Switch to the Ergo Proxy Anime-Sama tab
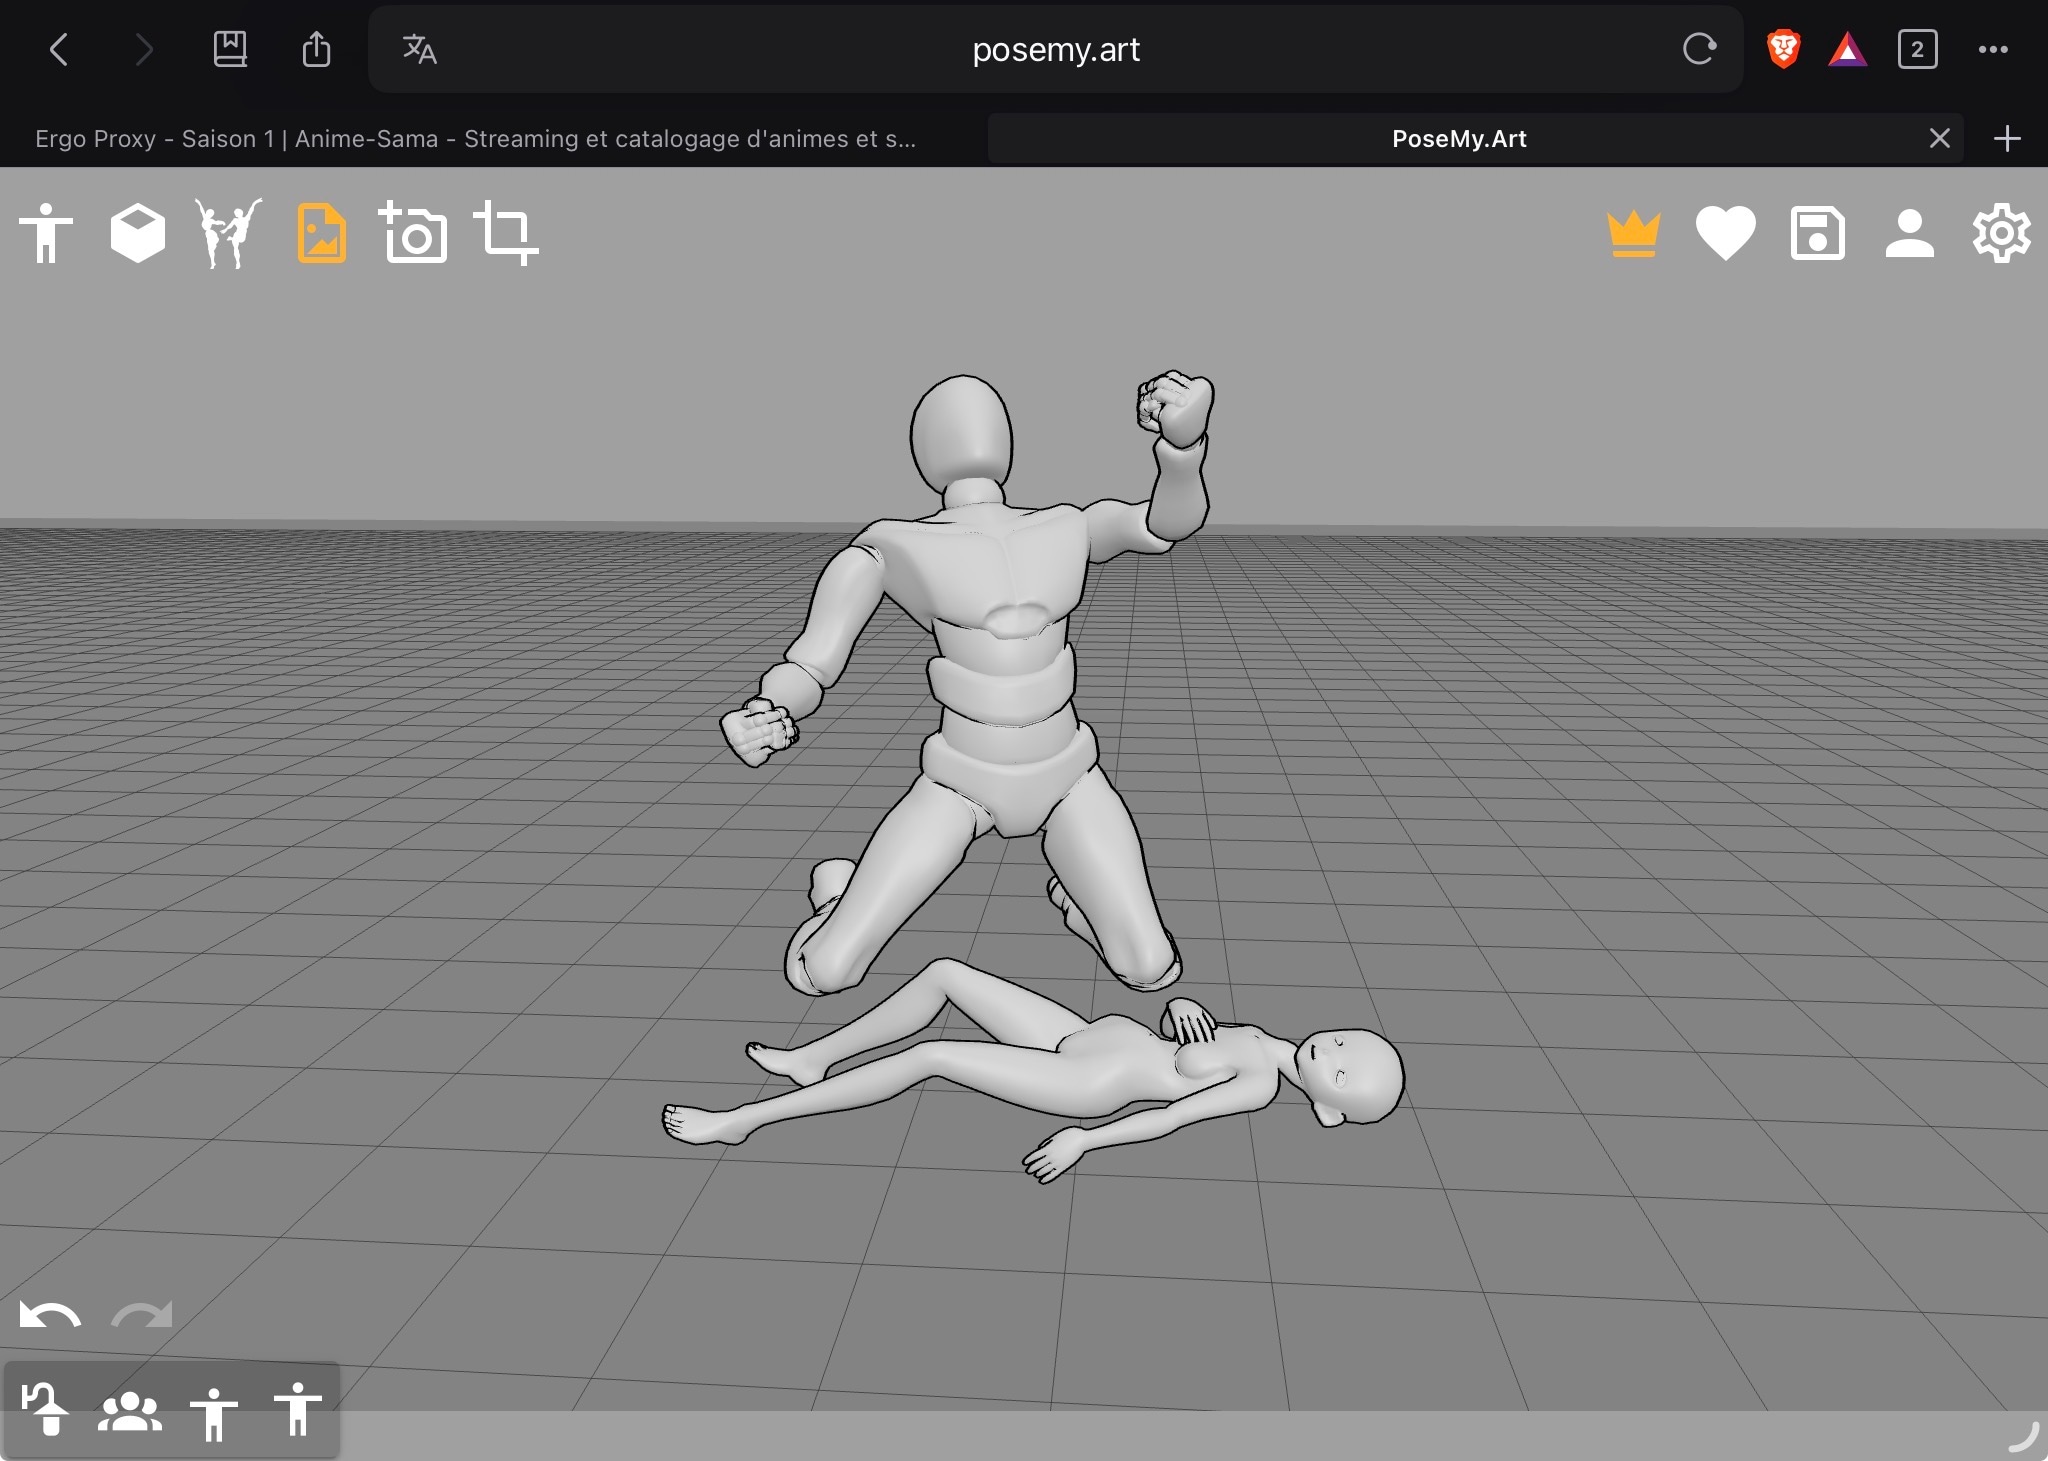 pos(475,139)
